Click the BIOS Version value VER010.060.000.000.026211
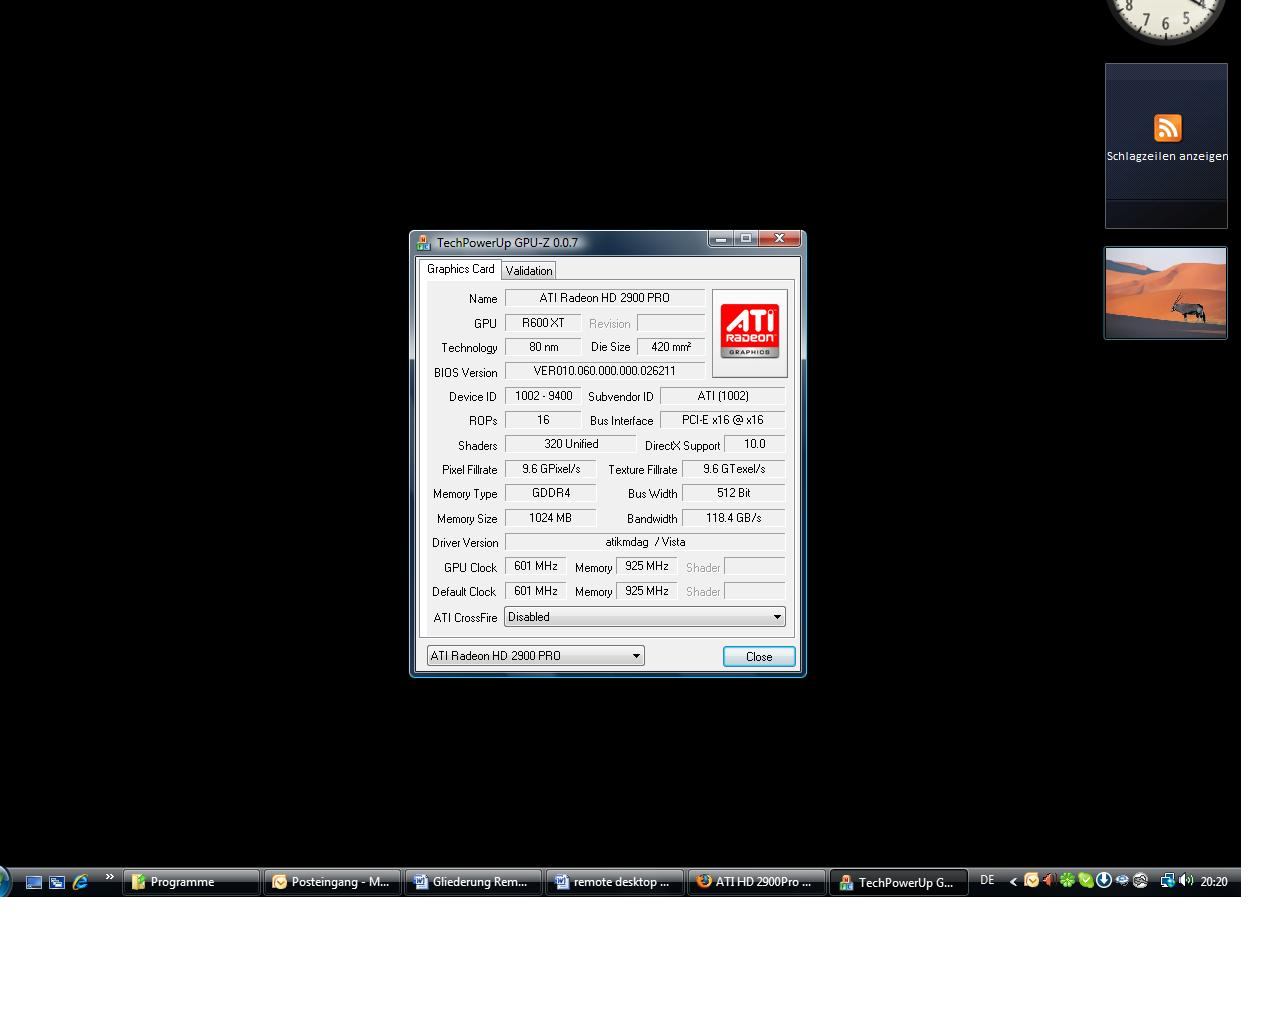The width and height of the screenshot is (1280, 1024). pos(605,371)
